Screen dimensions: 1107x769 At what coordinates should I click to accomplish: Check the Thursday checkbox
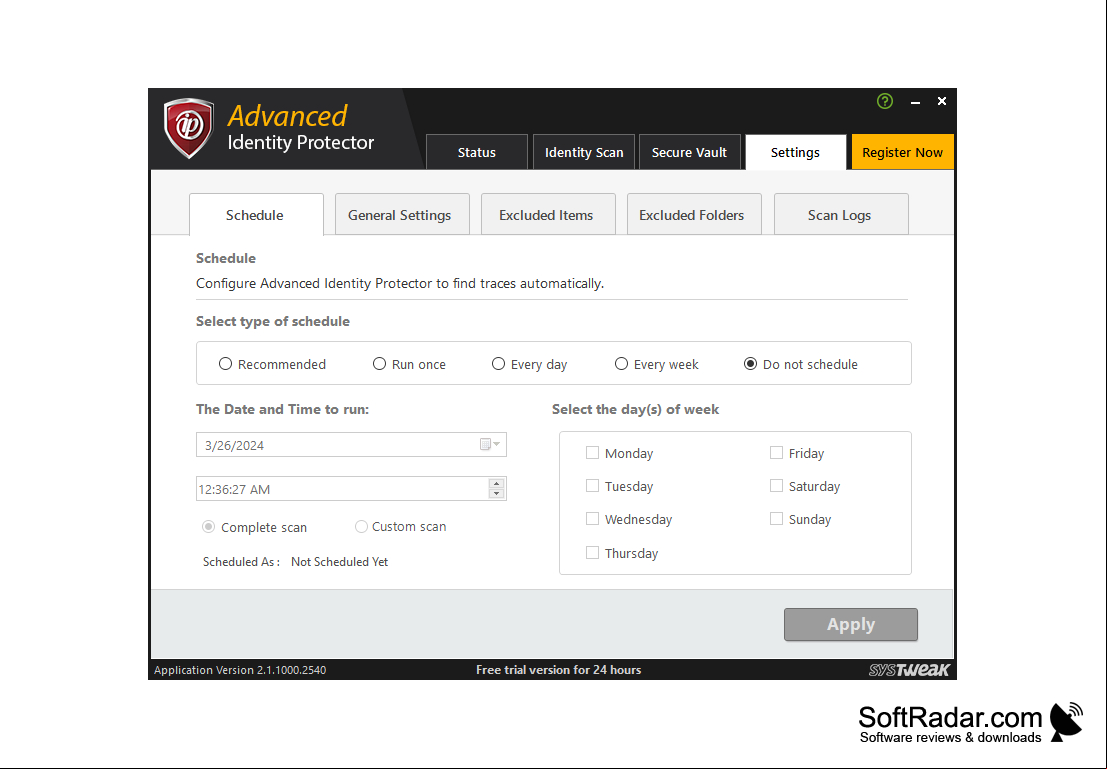[592, 553]
